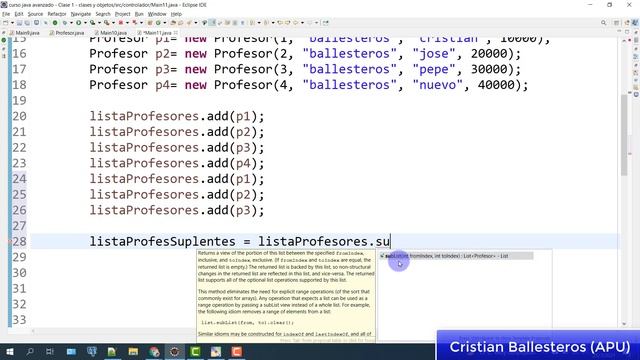Open the Windows Start menu
Screen dimensions: 640x360
9,351
